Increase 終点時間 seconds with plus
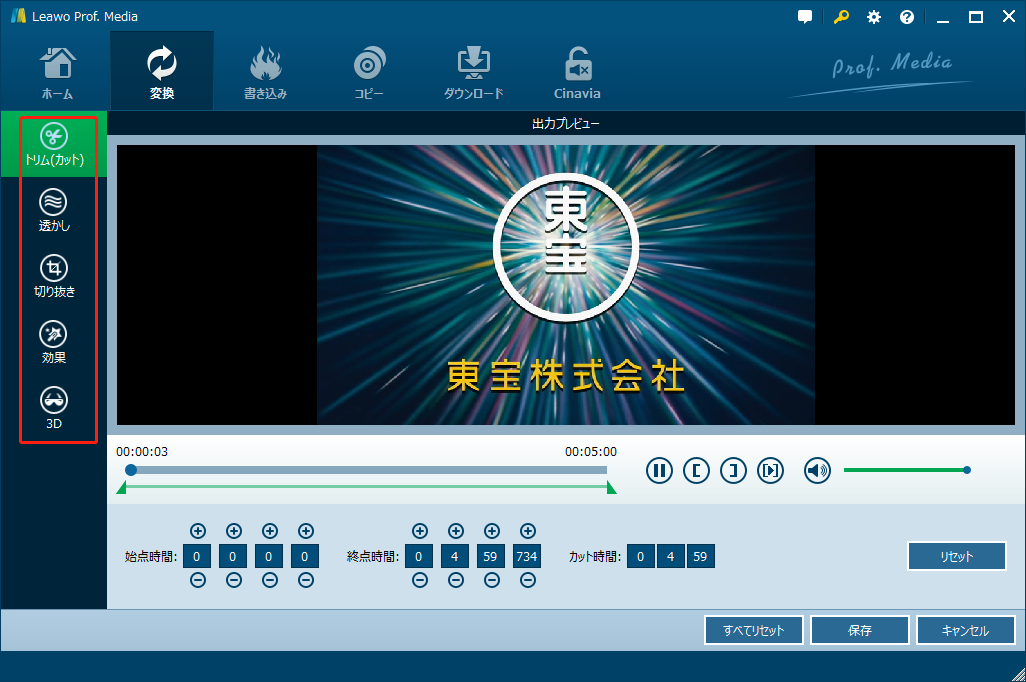 492,531
